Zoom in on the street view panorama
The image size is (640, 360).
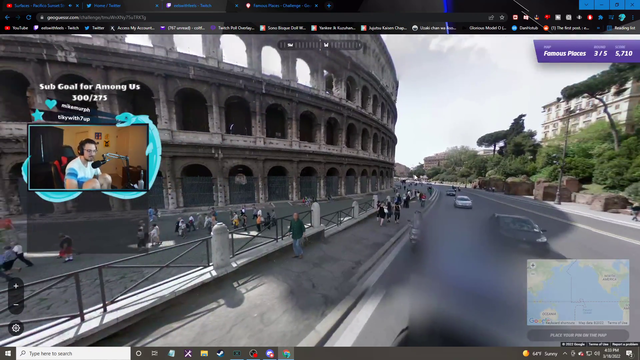click(16, 287)
